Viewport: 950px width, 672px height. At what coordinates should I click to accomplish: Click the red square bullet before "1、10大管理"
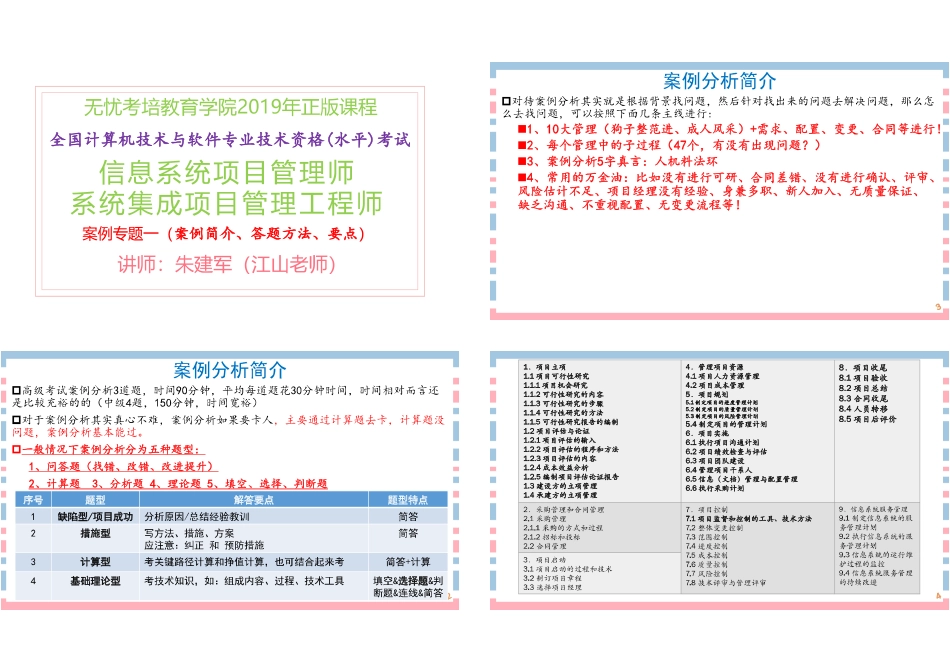coord(520,130)
